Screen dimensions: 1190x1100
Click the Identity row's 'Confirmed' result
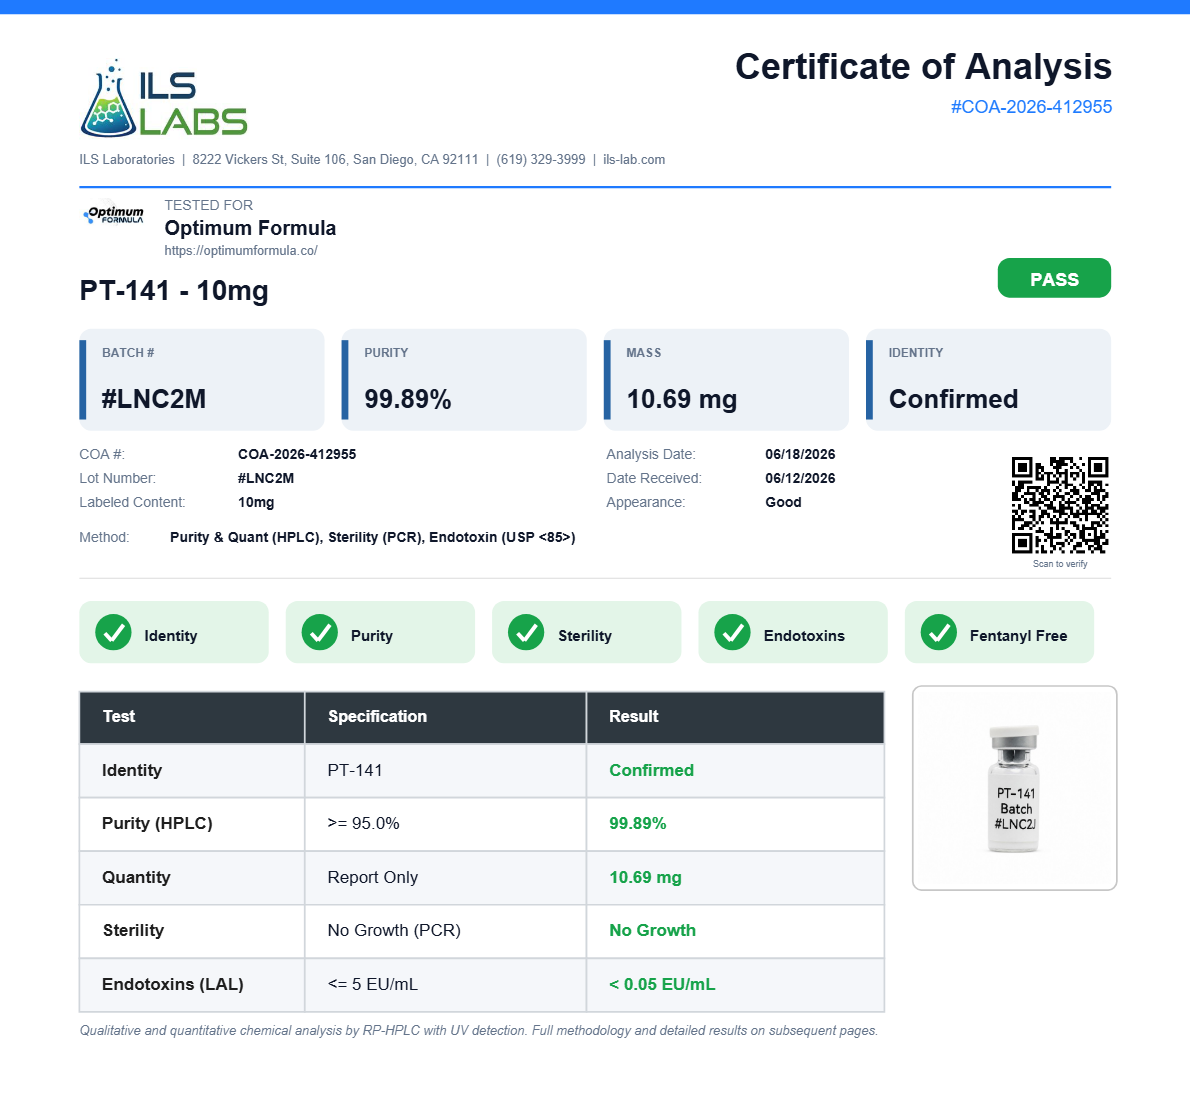(x=651, y=770)
